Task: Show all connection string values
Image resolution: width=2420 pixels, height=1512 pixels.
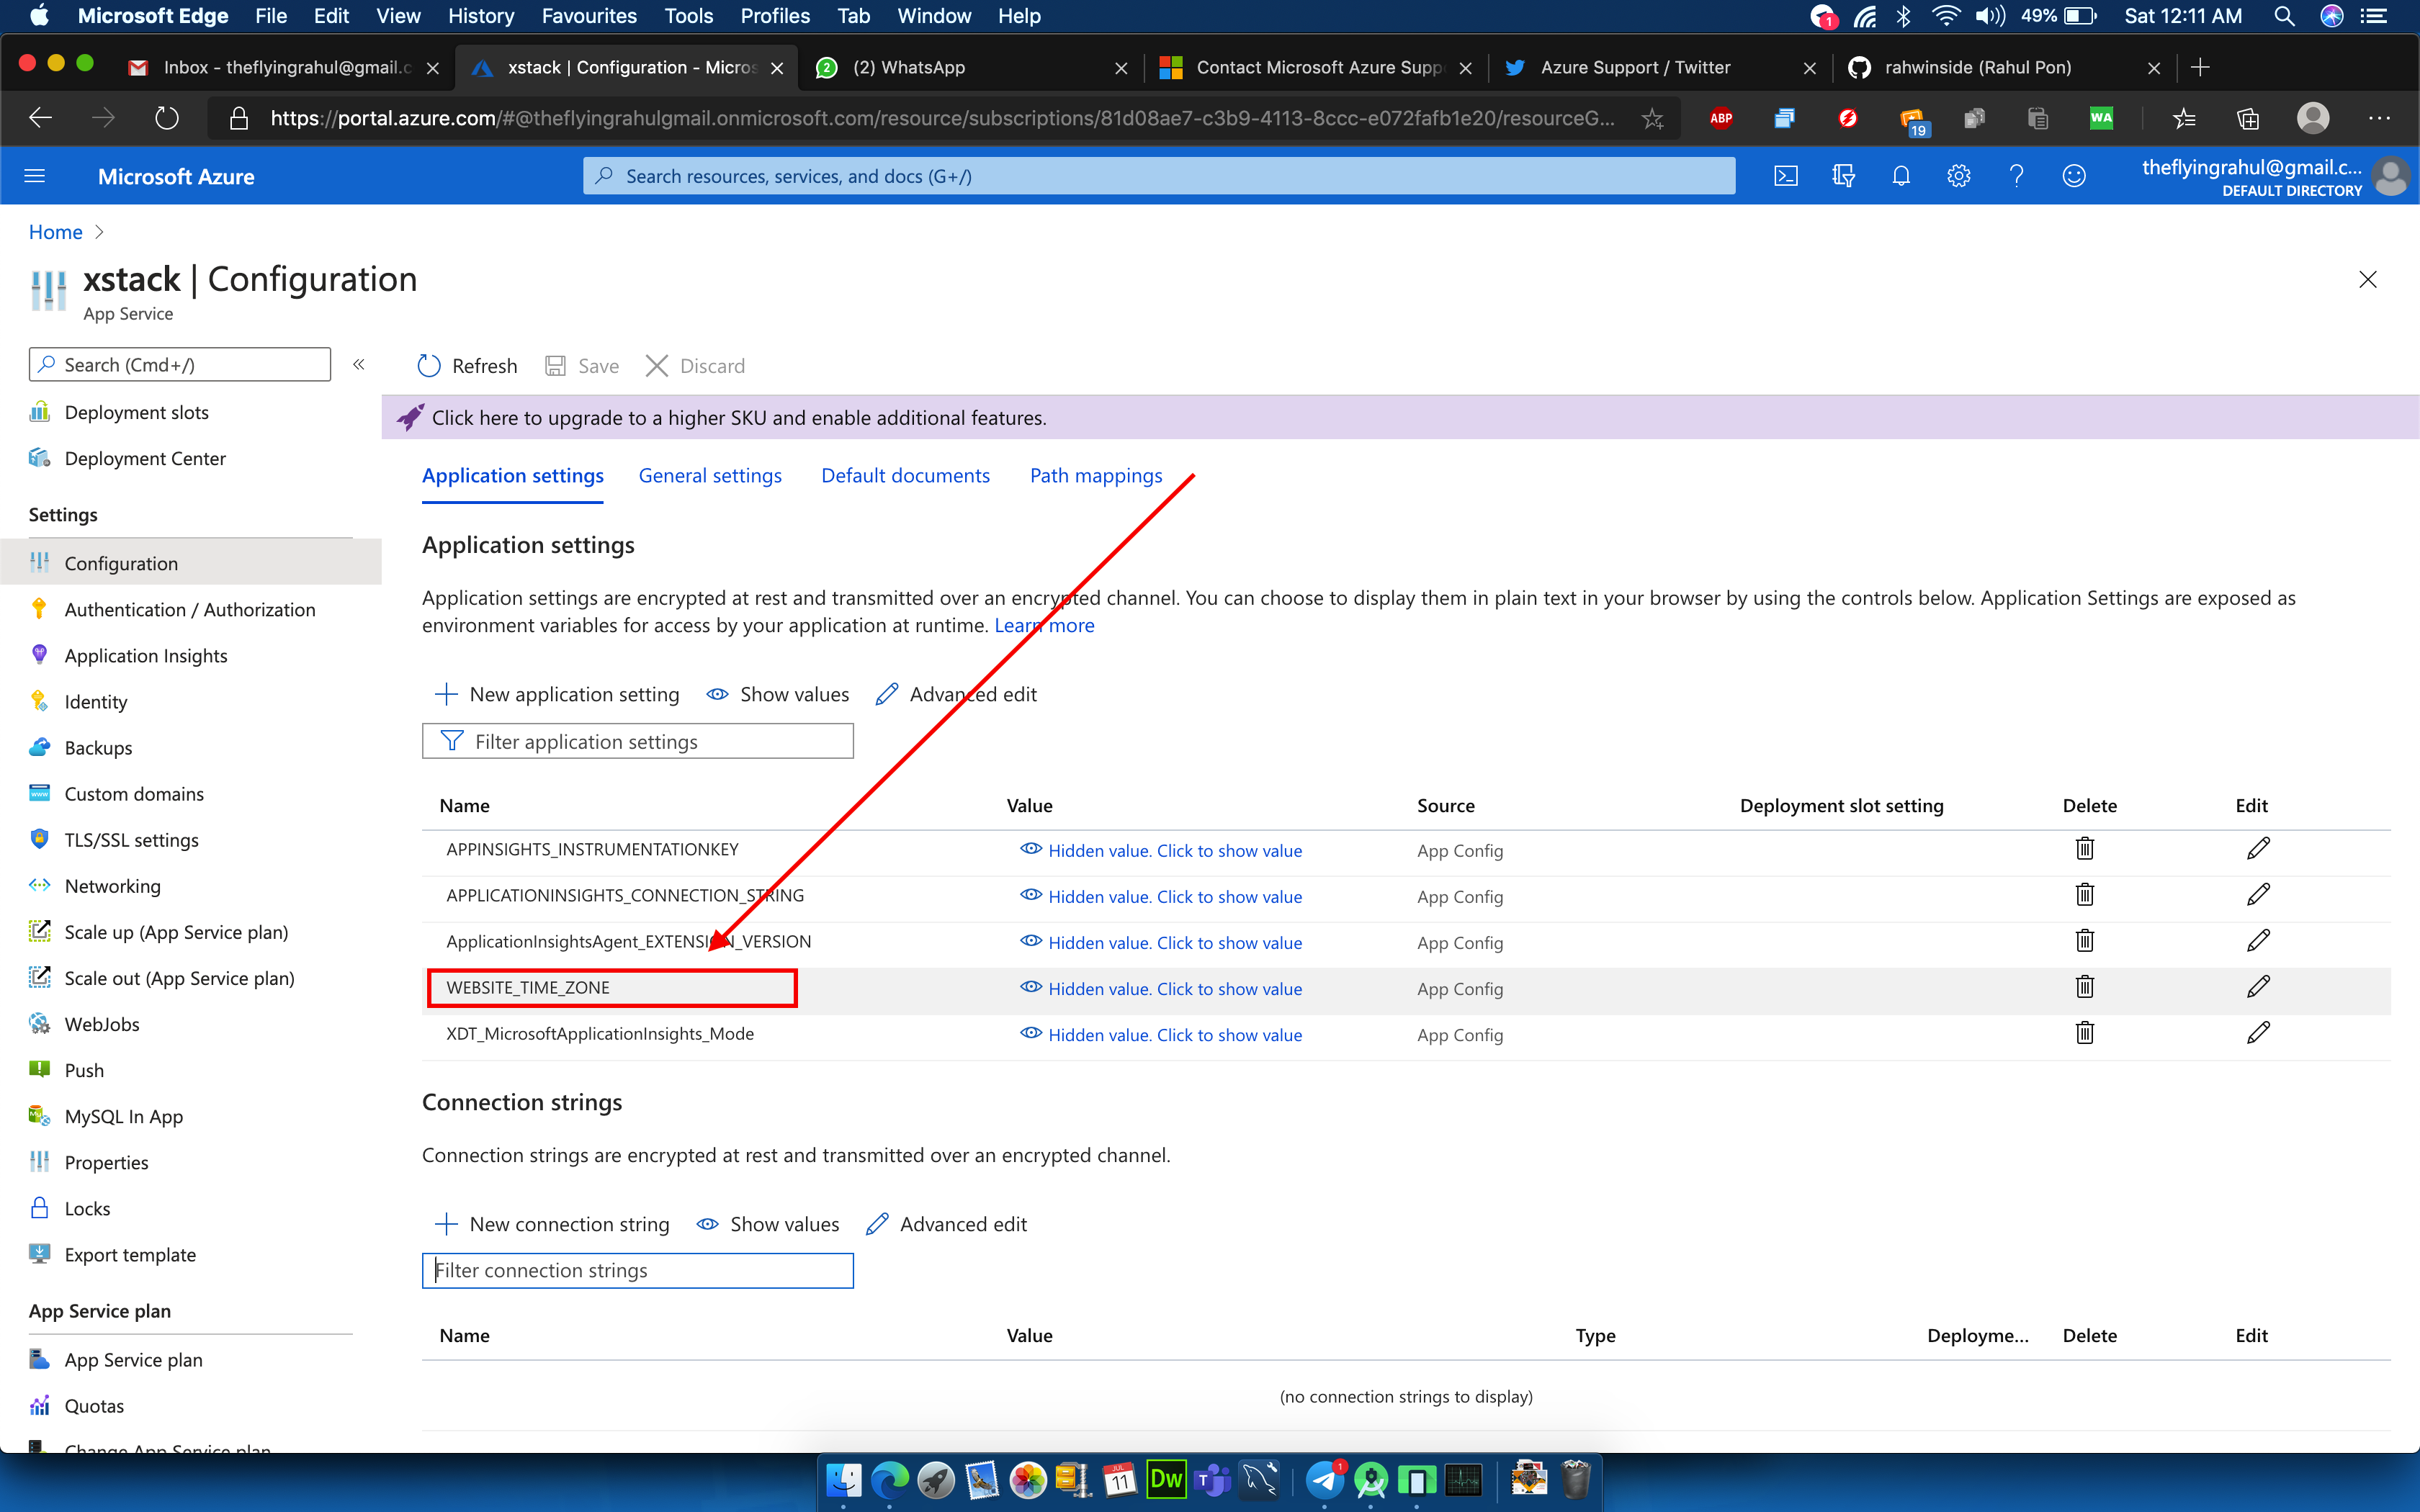Action: pos(767,1224)
